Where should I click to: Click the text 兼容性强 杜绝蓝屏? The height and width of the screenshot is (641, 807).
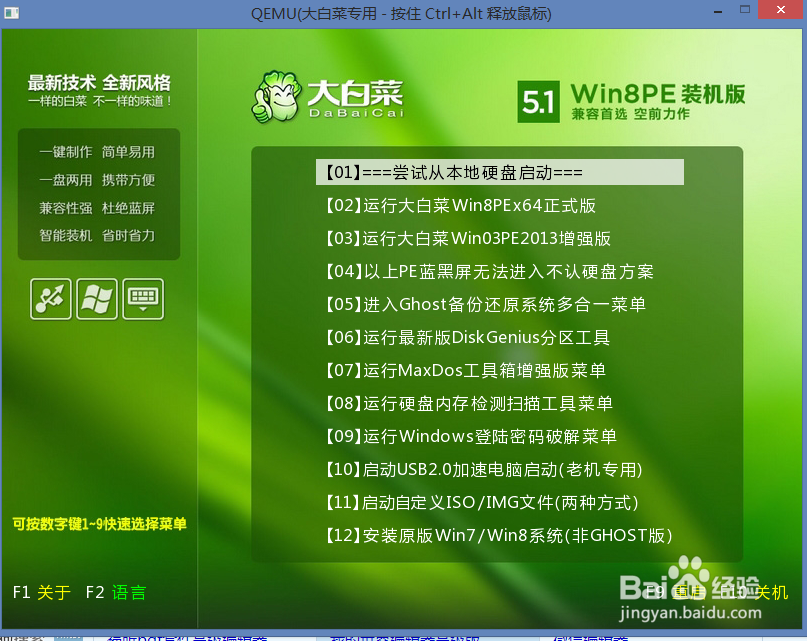coord(97,208)
